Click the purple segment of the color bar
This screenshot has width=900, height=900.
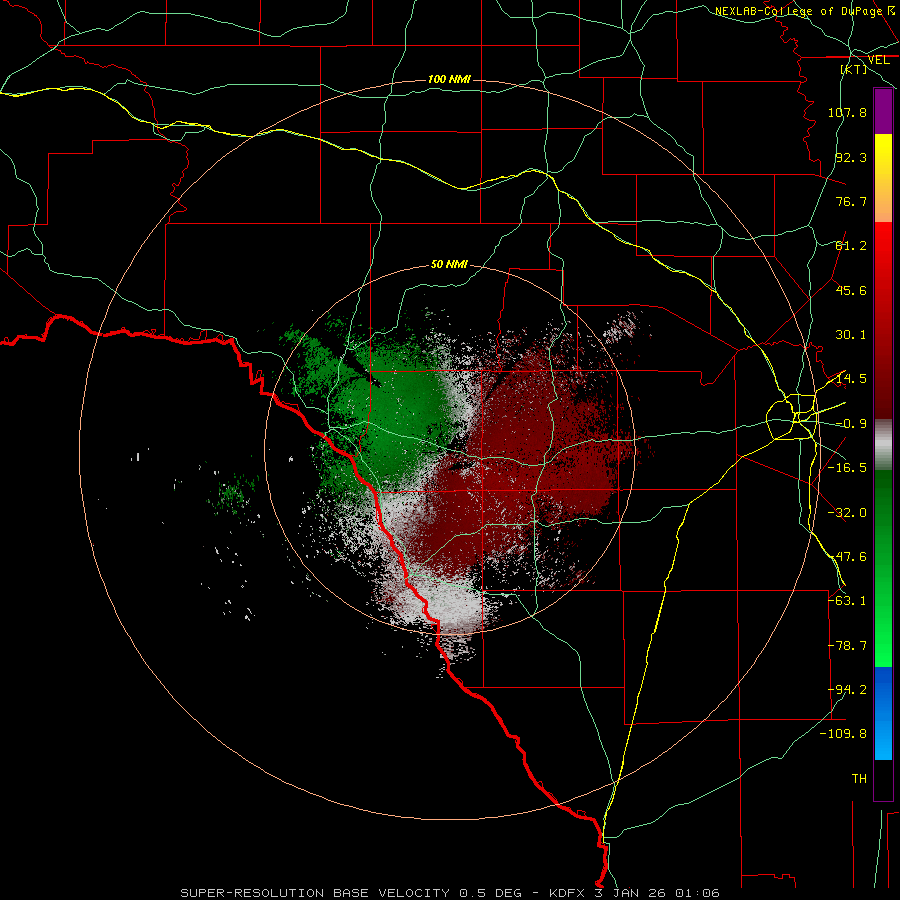pyautogui.click(x=883, y=111)
